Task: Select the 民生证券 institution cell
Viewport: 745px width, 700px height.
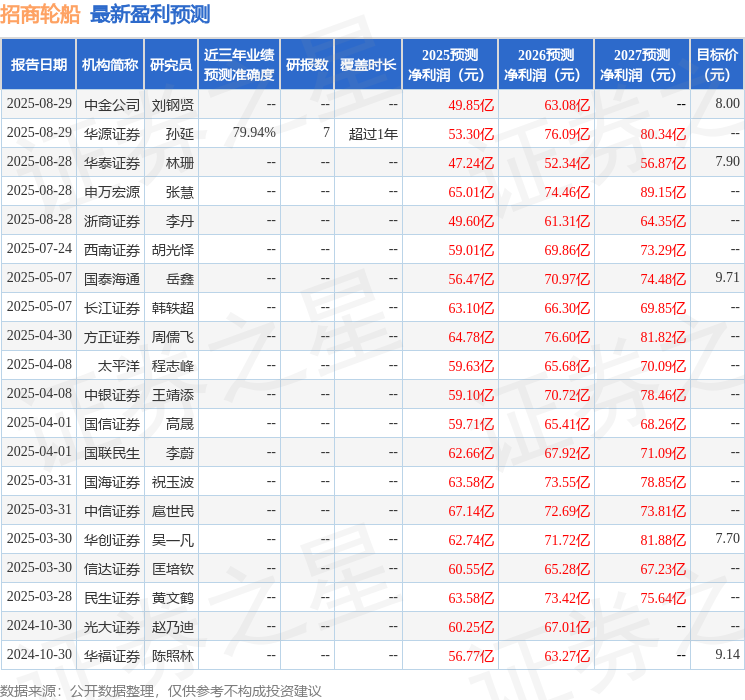Action: click(112, 597)
